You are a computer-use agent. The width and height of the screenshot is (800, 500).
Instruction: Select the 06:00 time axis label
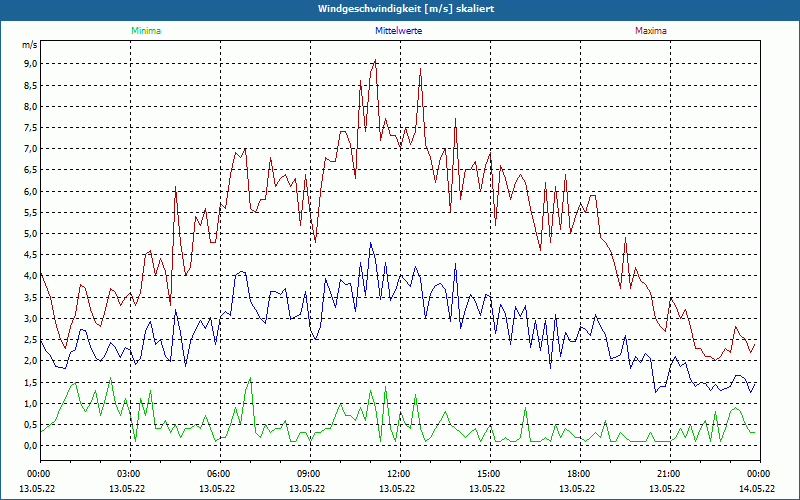pyautogui.click(x=218, y=474)
